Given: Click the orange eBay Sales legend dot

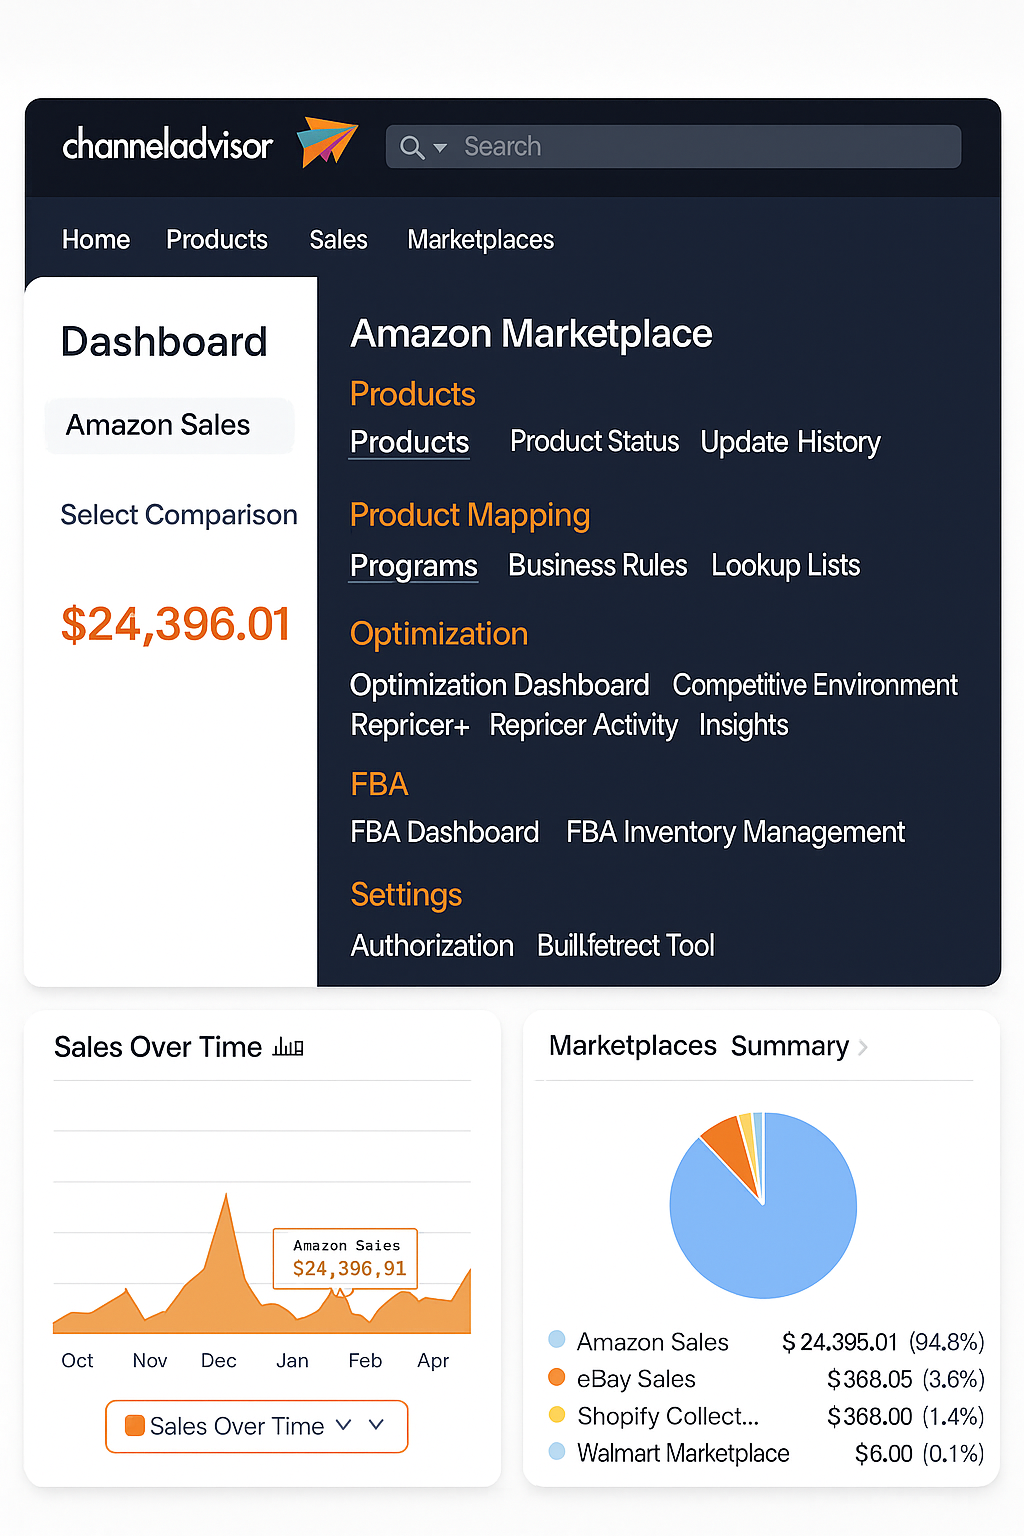Looking at the screenshot, I should (557, 1377).
